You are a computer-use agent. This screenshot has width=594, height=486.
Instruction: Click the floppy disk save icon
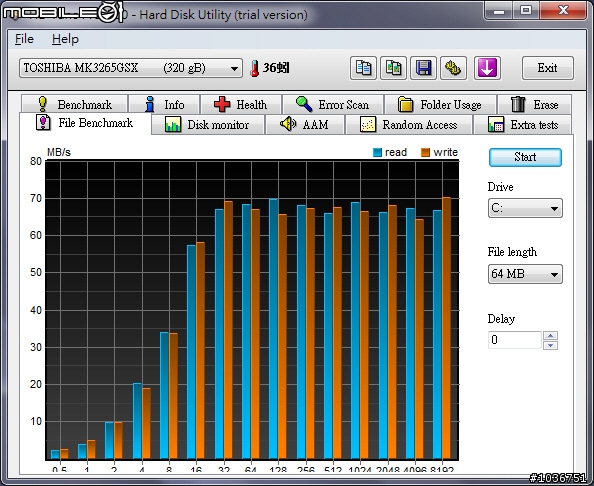coord(423,68)
